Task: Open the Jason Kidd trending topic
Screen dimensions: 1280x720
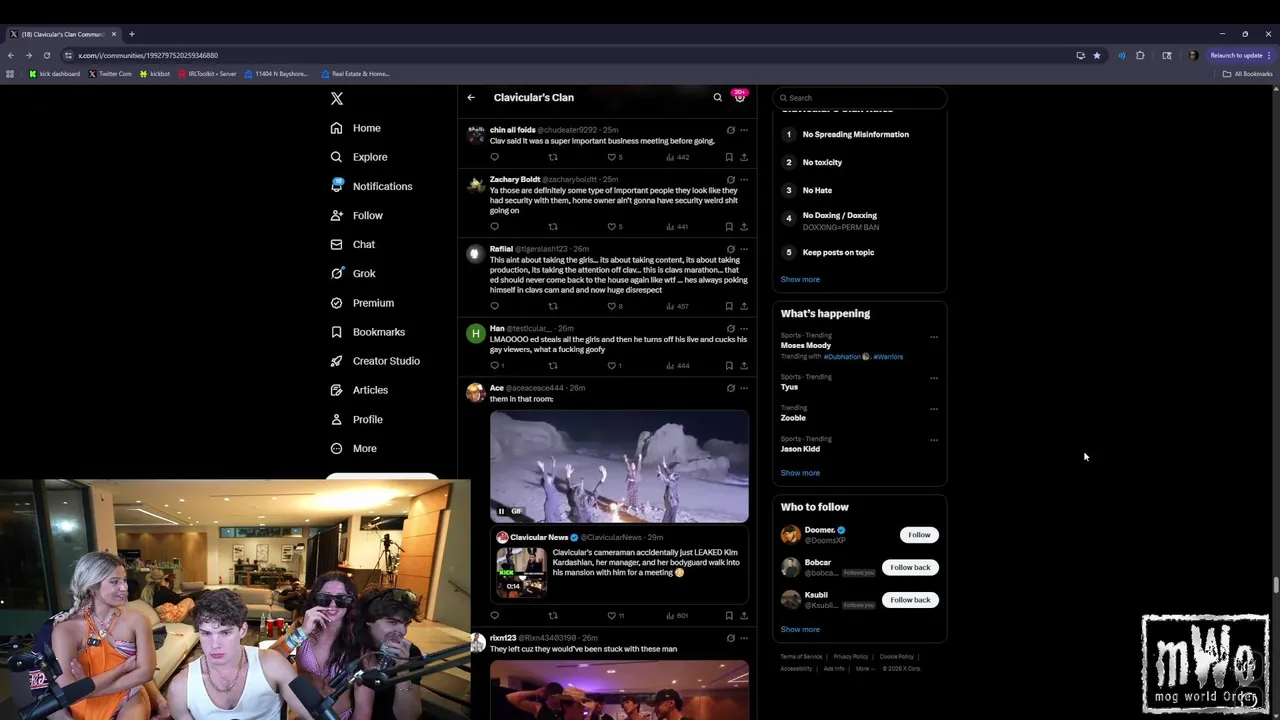Action: 800,449
